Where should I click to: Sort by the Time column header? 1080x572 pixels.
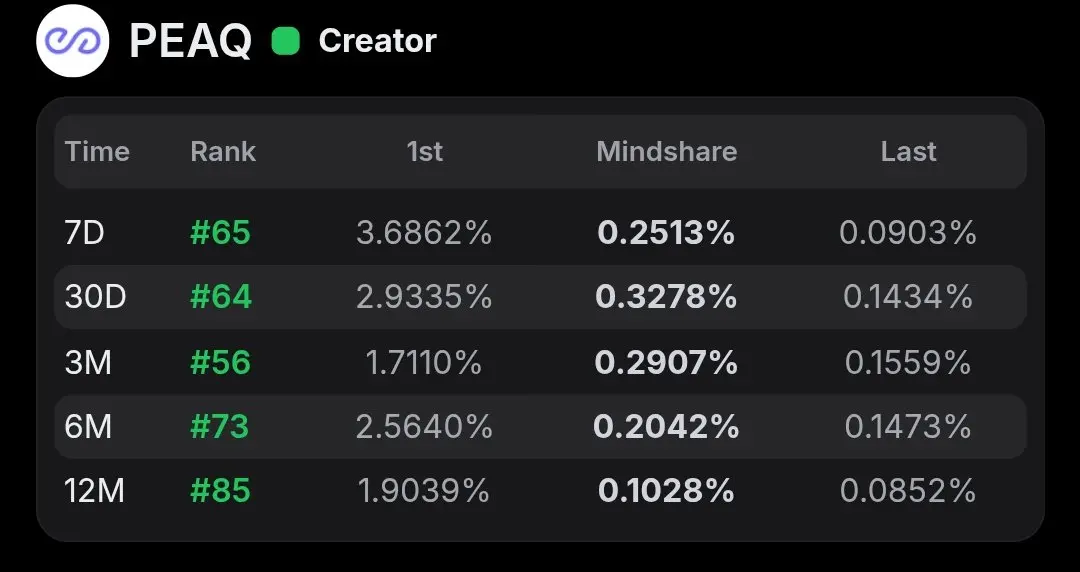click(97, 152)
